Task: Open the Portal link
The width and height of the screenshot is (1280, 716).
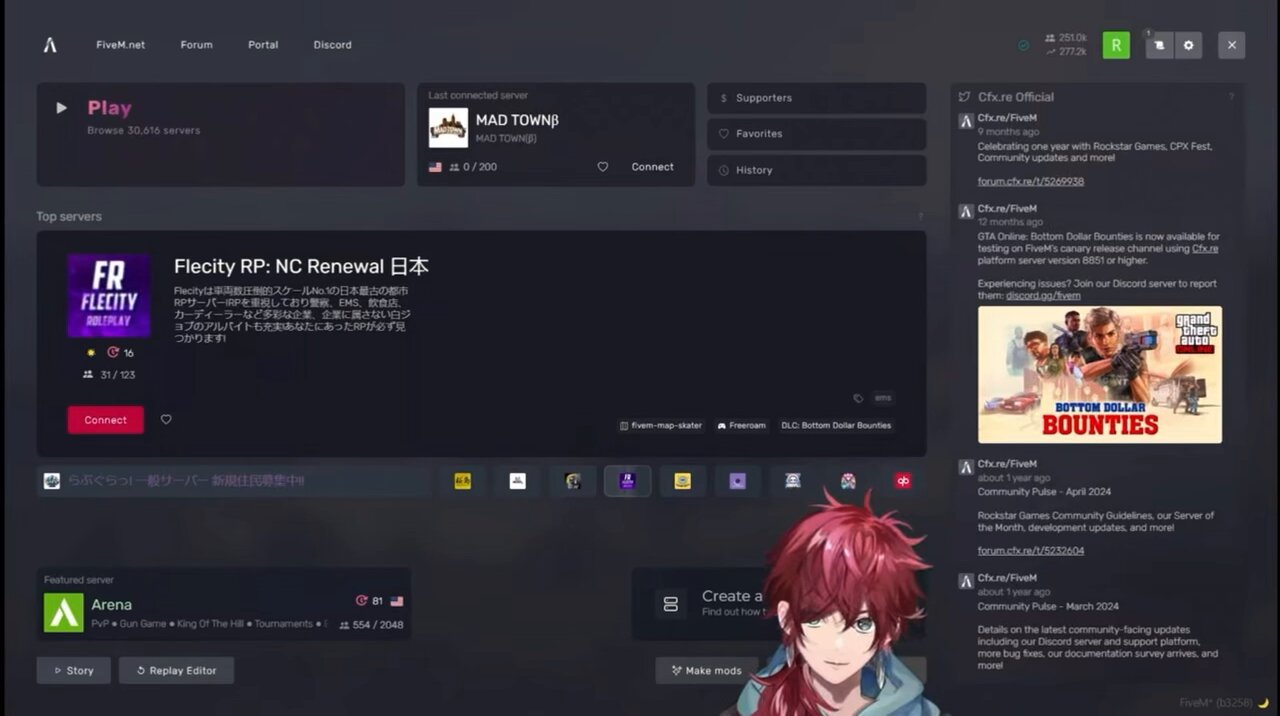Action: (263, 45)
